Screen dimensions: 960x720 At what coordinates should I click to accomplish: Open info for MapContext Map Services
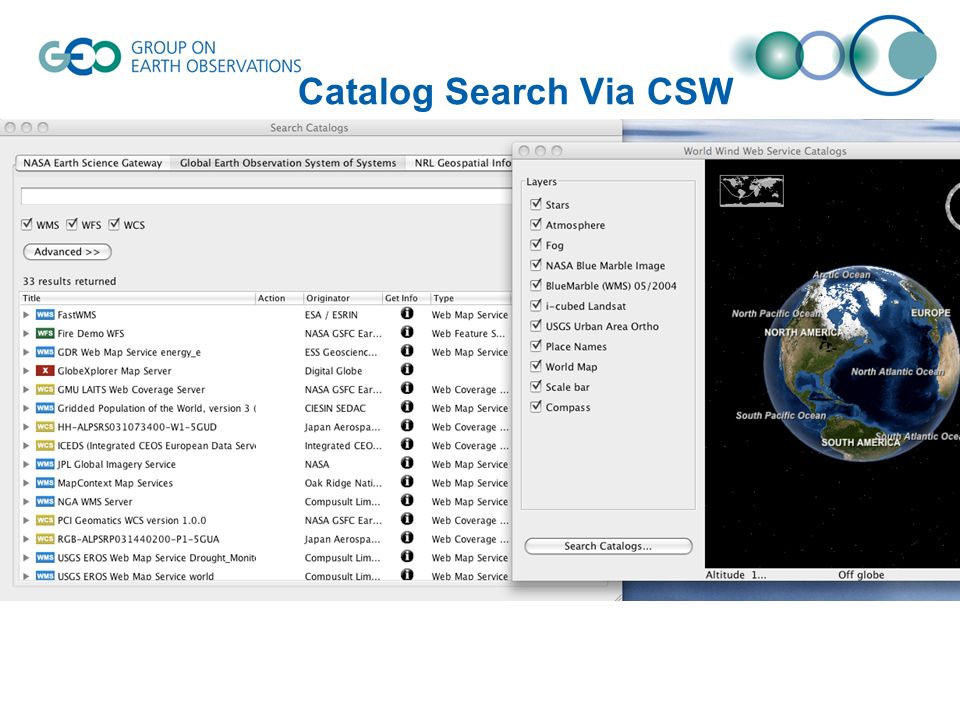point(407,482)
